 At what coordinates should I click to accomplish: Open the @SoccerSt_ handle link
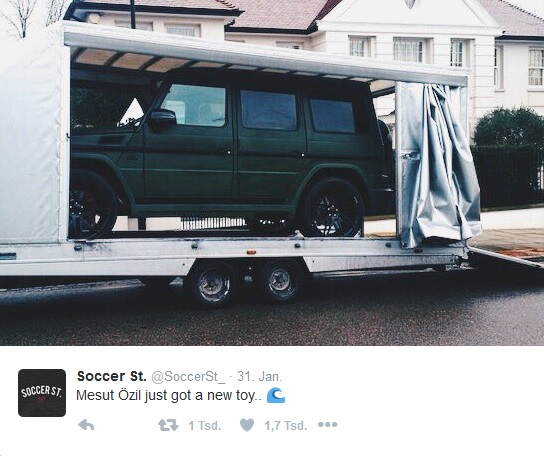click(x=188, y=377)
